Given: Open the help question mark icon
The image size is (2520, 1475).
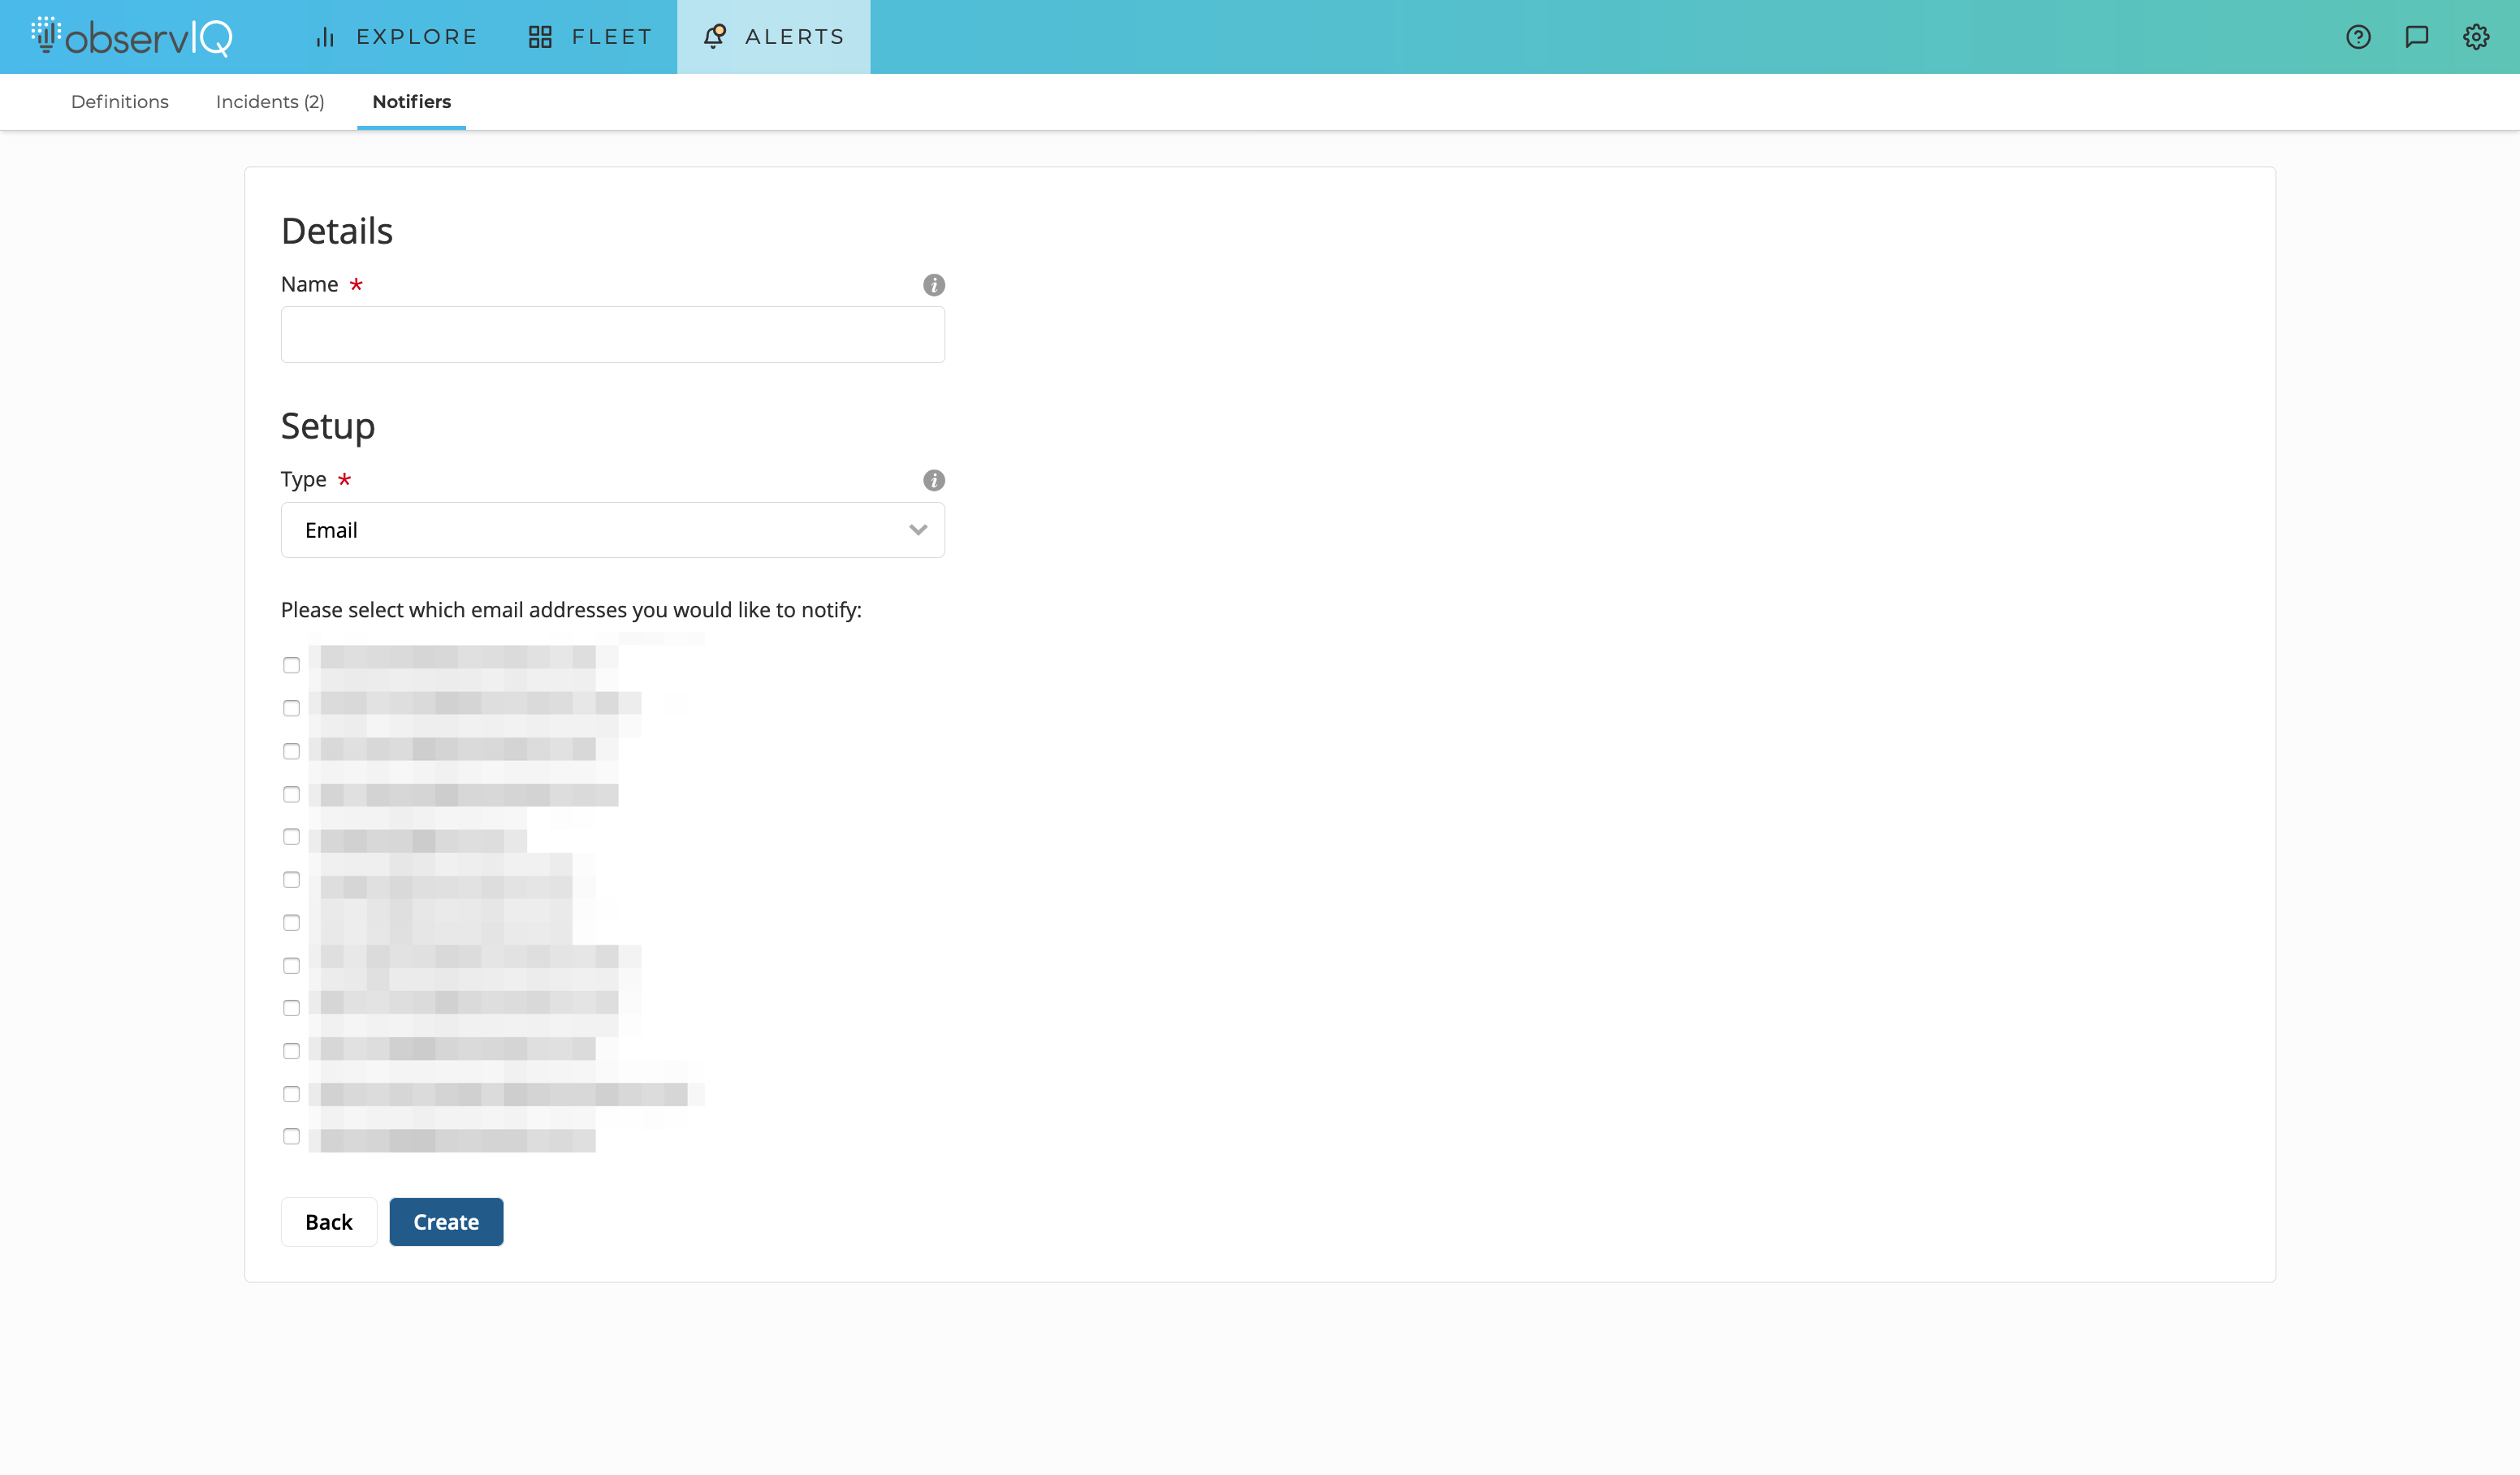Looking at the screenshot, I should [x=2358, y=37].
